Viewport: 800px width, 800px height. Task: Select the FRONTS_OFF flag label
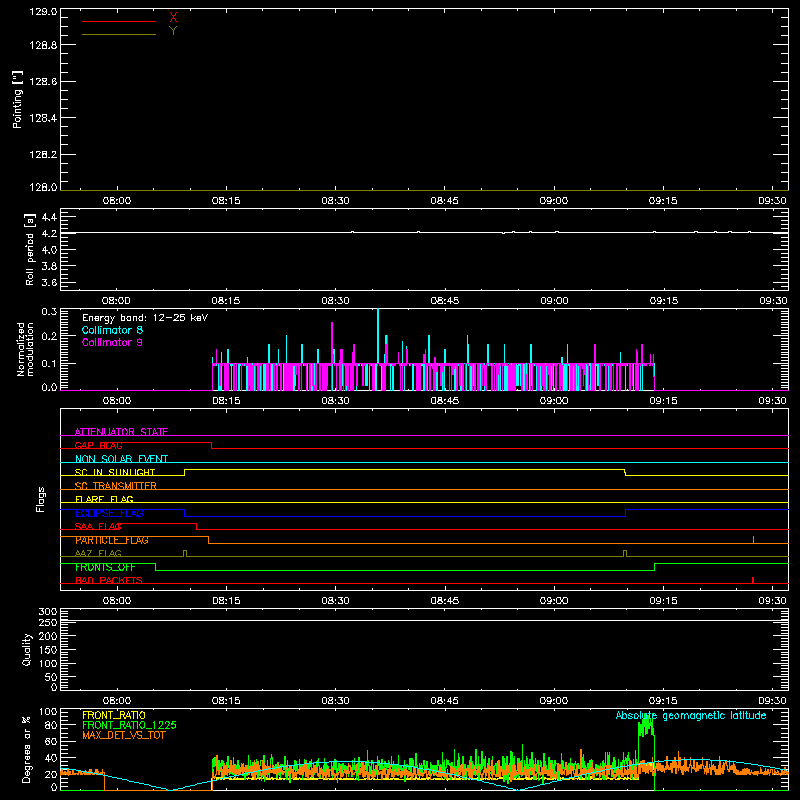[x=105, y=567]
